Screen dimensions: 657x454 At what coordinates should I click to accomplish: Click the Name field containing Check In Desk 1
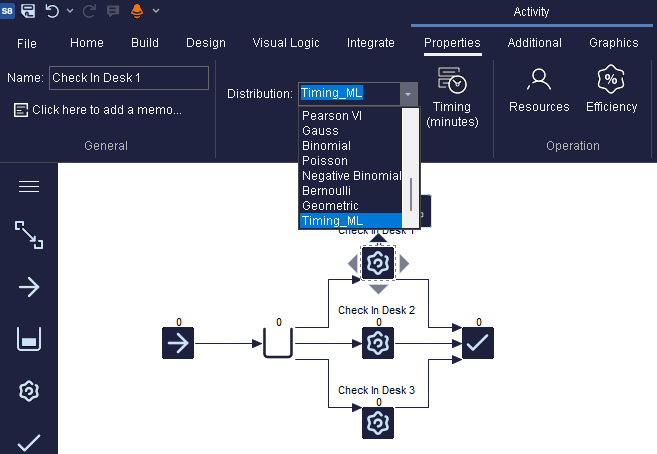[129, 78]
